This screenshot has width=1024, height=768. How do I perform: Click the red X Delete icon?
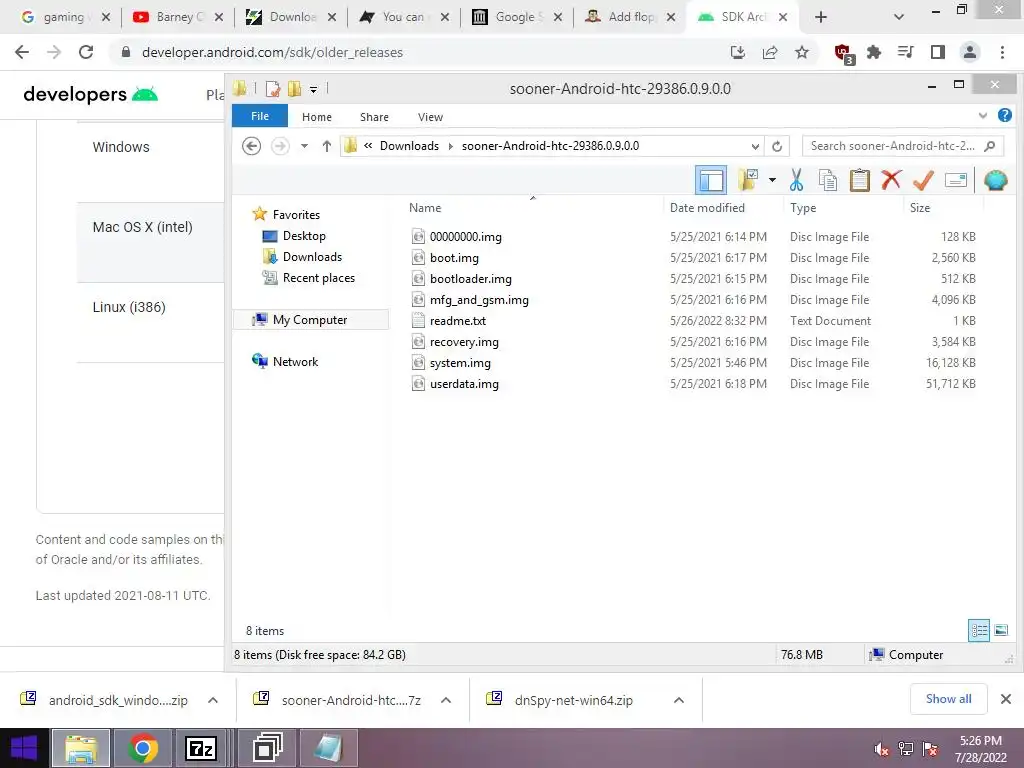click(891, 180)
